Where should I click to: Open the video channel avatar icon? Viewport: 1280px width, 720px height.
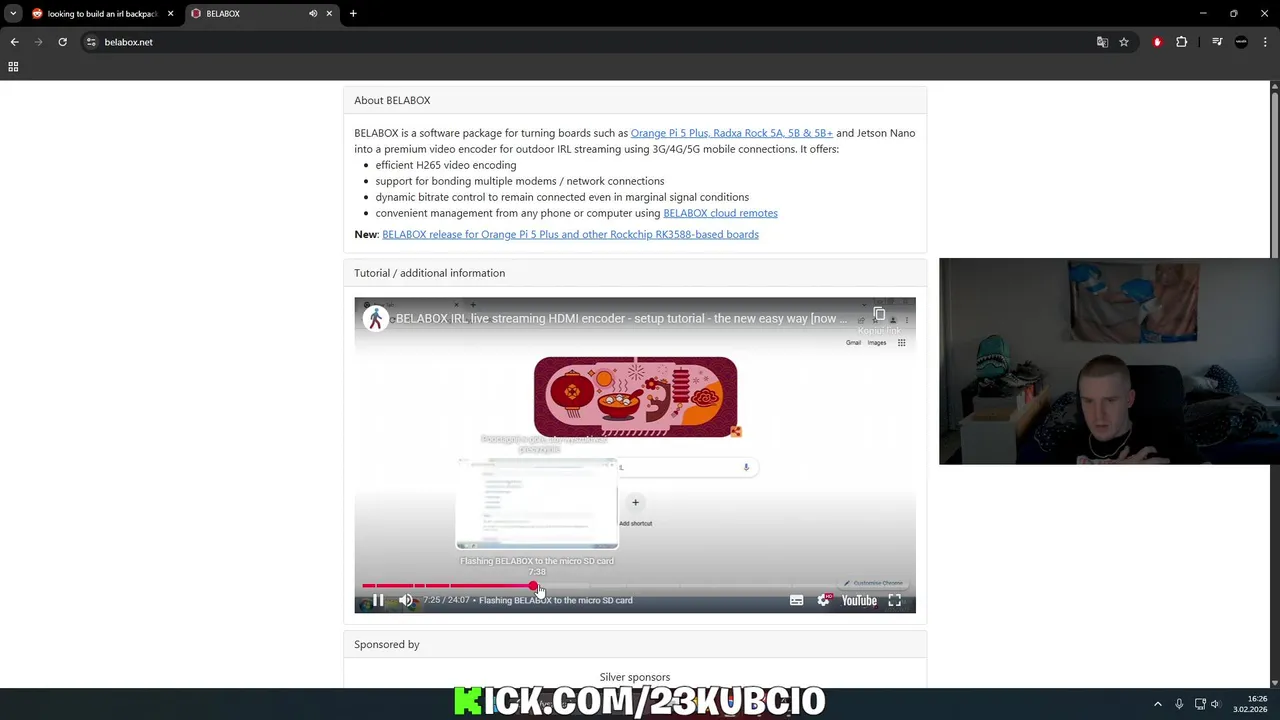click(376, 318)
